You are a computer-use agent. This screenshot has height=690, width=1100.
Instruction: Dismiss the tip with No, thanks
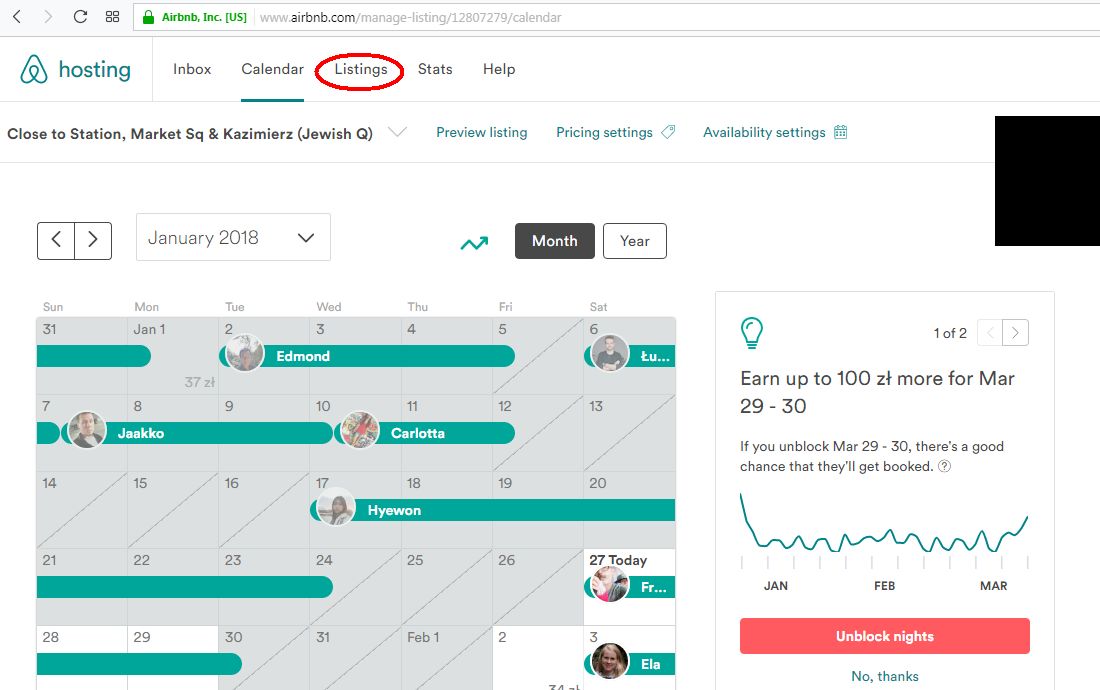tap(884, 676)
